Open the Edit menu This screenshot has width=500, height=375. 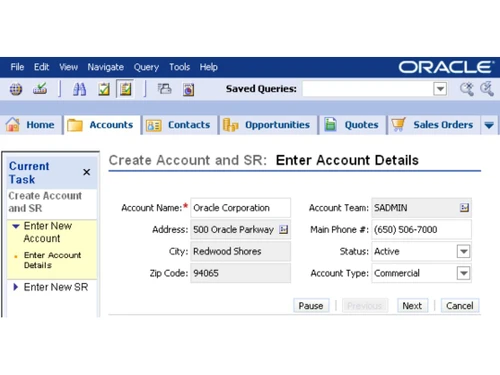pos(41,67)
